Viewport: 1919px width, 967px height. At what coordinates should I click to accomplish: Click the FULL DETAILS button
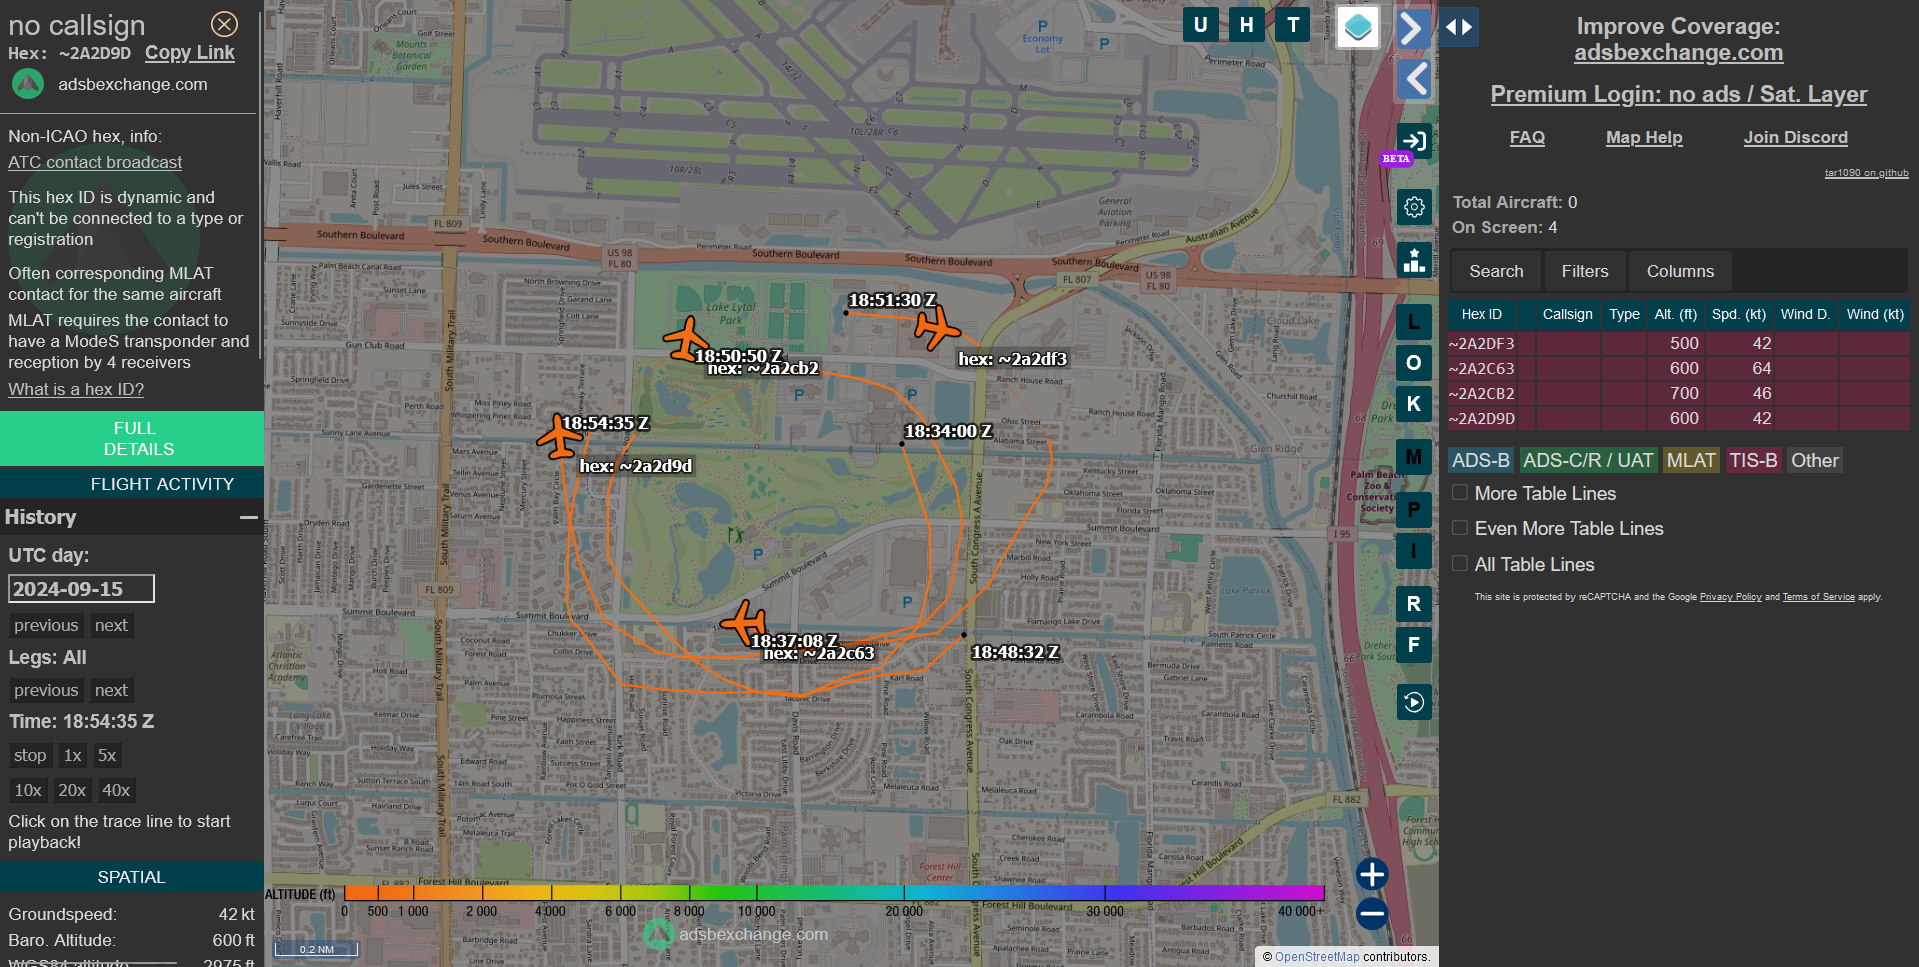point(132,438)
